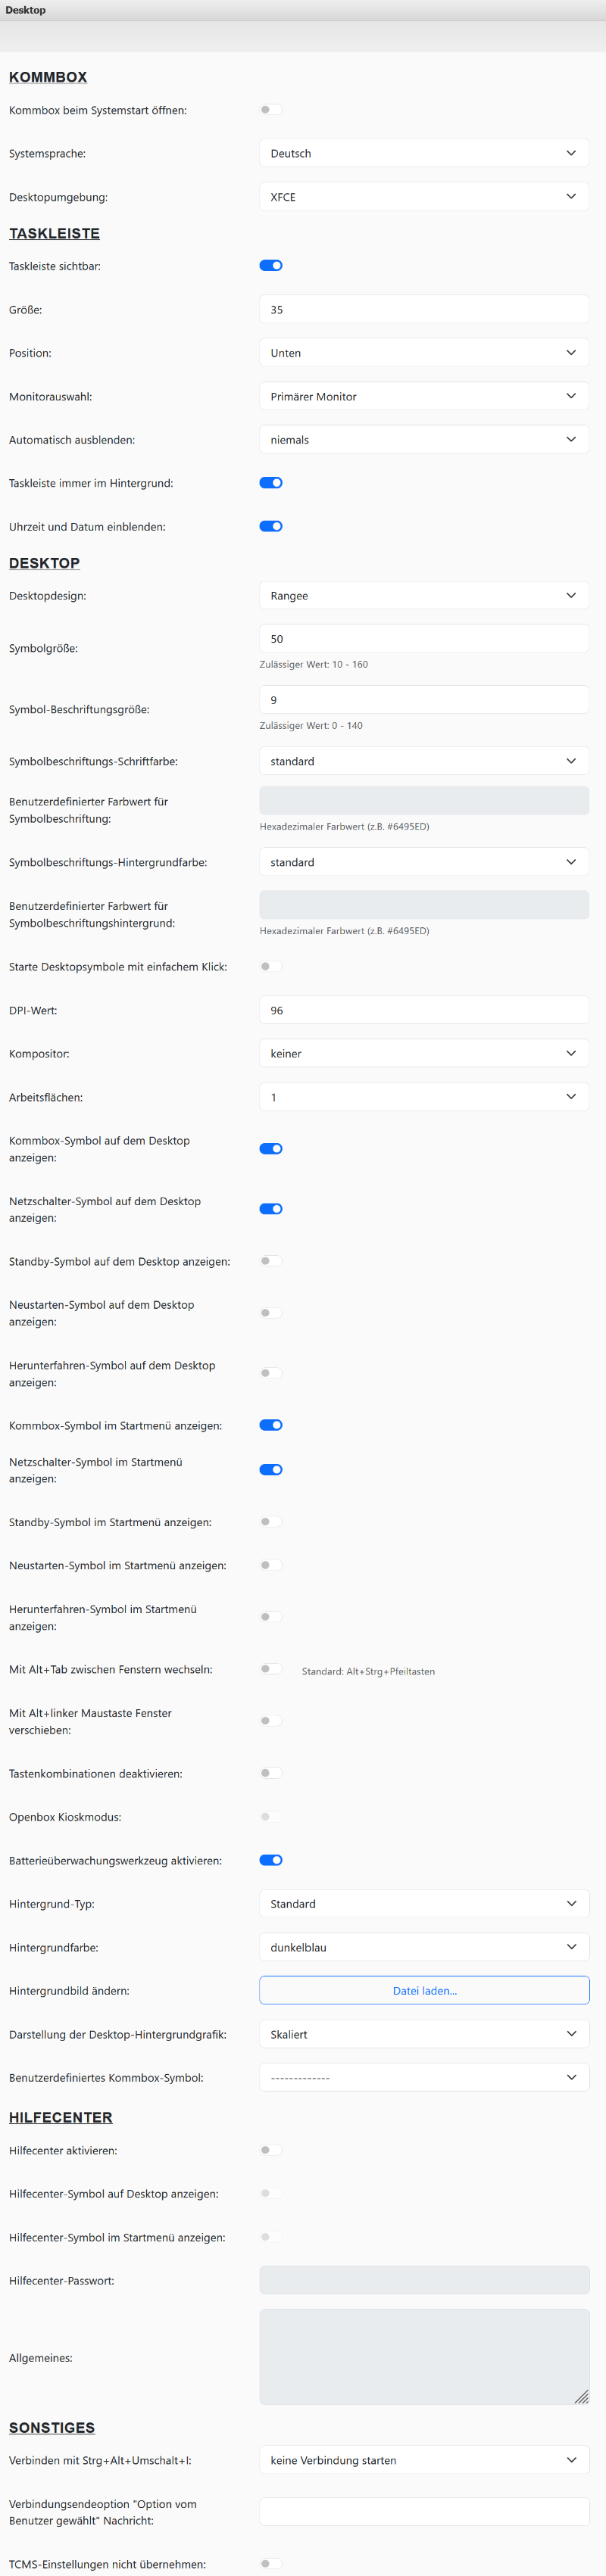Image resolution: width=606 pixels, height=2576 pixels.
Task: Open Hintergrundfarbe dunkelblau dropdown
Action: point(423,1947)
